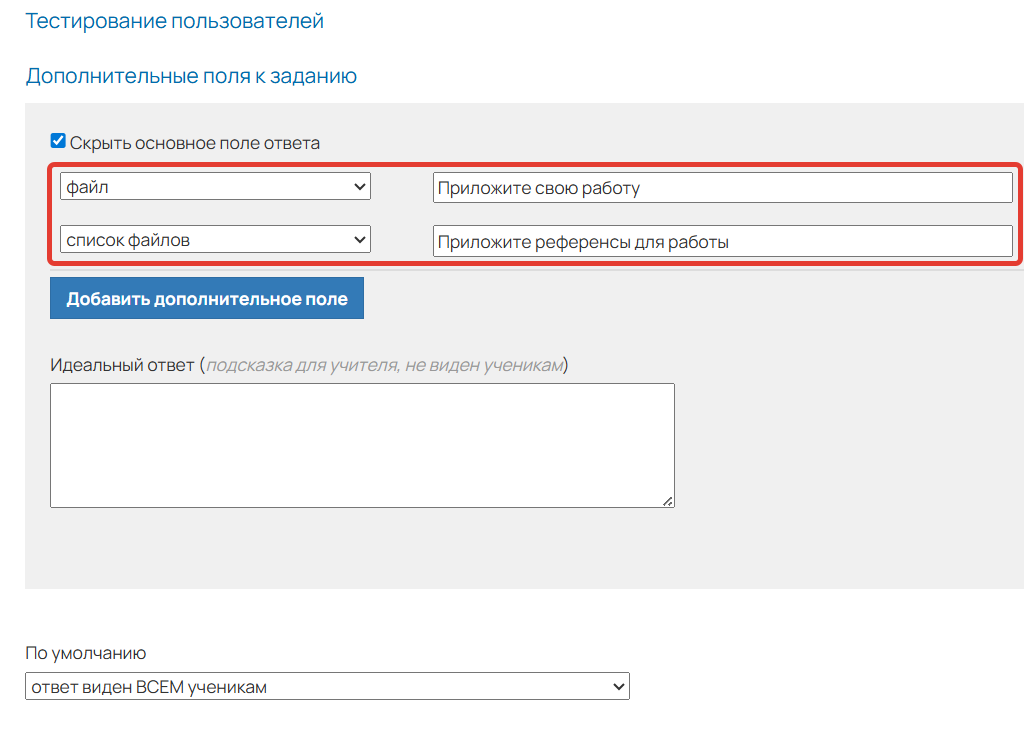This screenshot has height=733, width=1024.
Task: Grab the resize handle of the answer textarea
Action: 668,501
